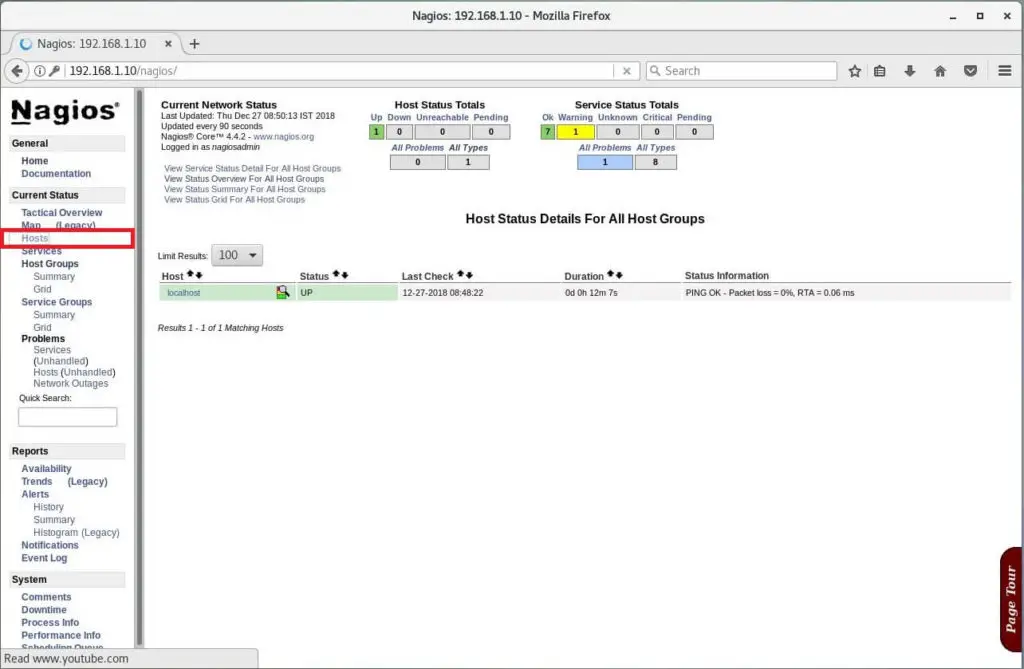Image resolution: width=1024 pixels, height=669 pixels.
Task: Open new tab with plus button
Action: [x=194, y=44]
